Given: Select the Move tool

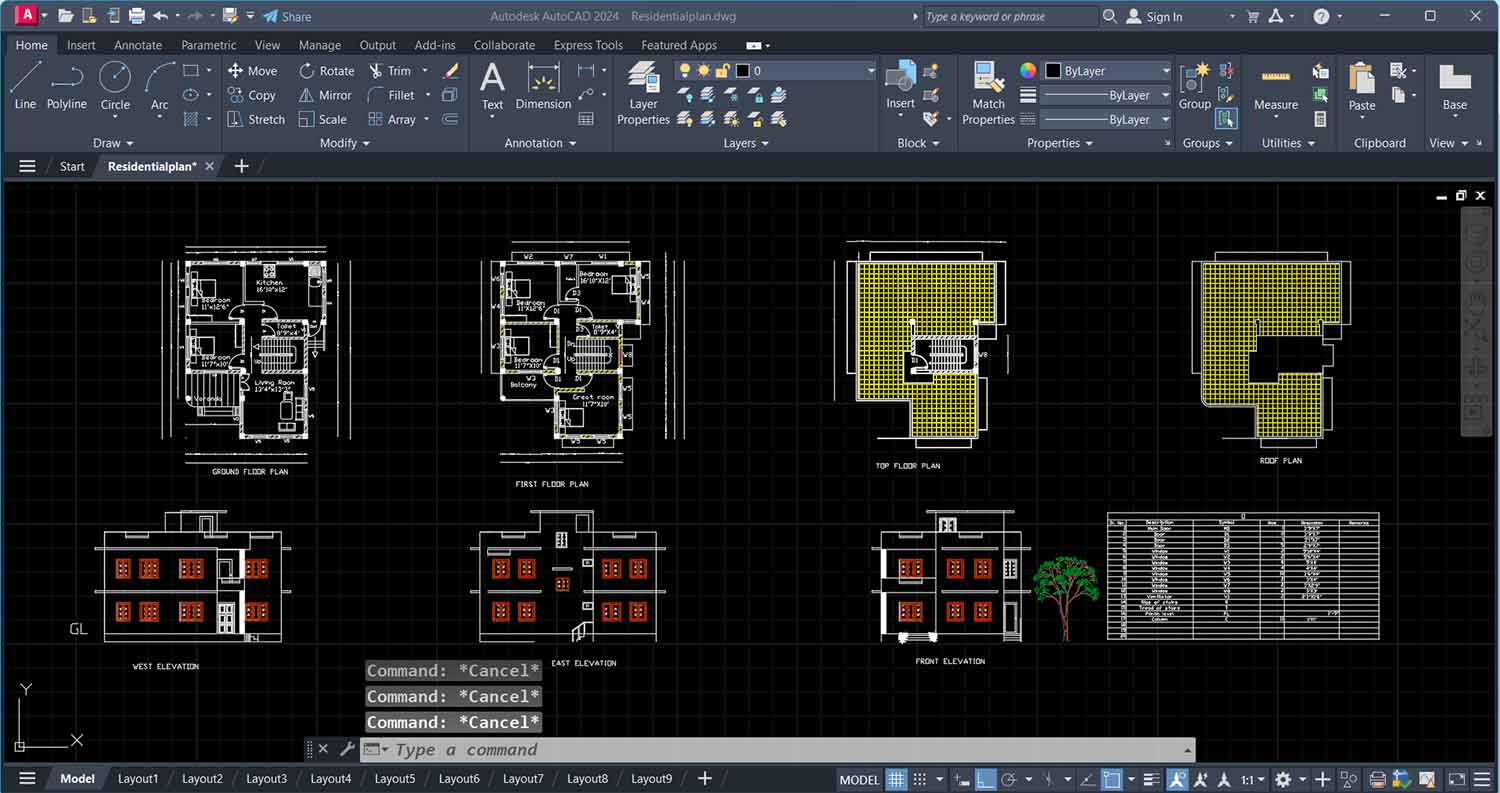Looking at the screenshot, I should pyautogui.click(x=253, y=70).
